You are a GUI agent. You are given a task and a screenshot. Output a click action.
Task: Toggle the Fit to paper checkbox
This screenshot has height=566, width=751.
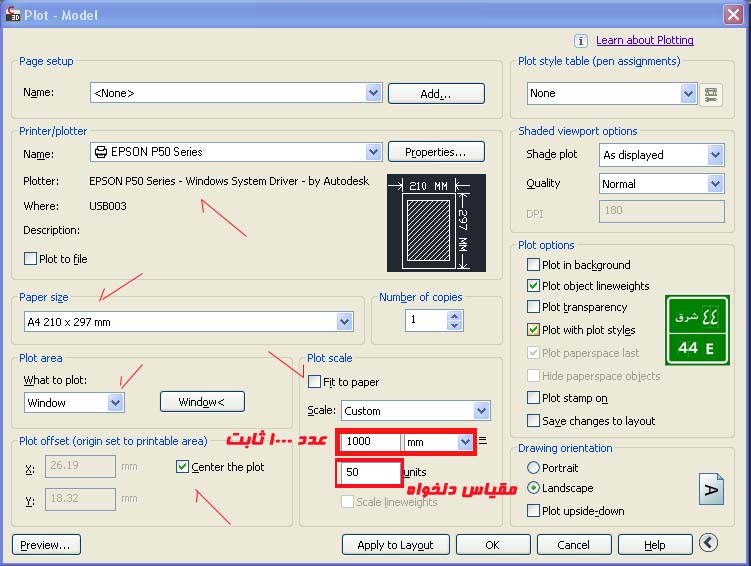pos(315,382)
